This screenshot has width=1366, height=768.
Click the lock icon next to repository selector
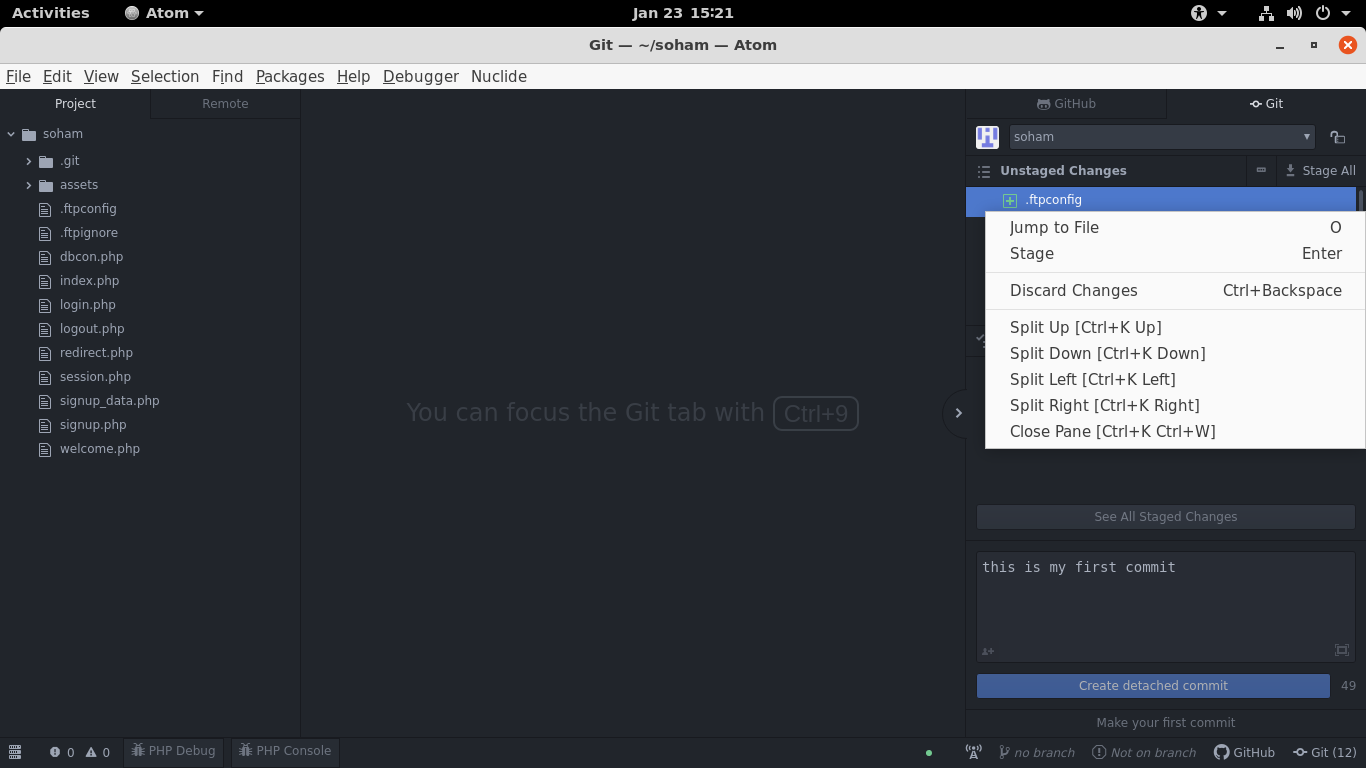click(1338, 137)
